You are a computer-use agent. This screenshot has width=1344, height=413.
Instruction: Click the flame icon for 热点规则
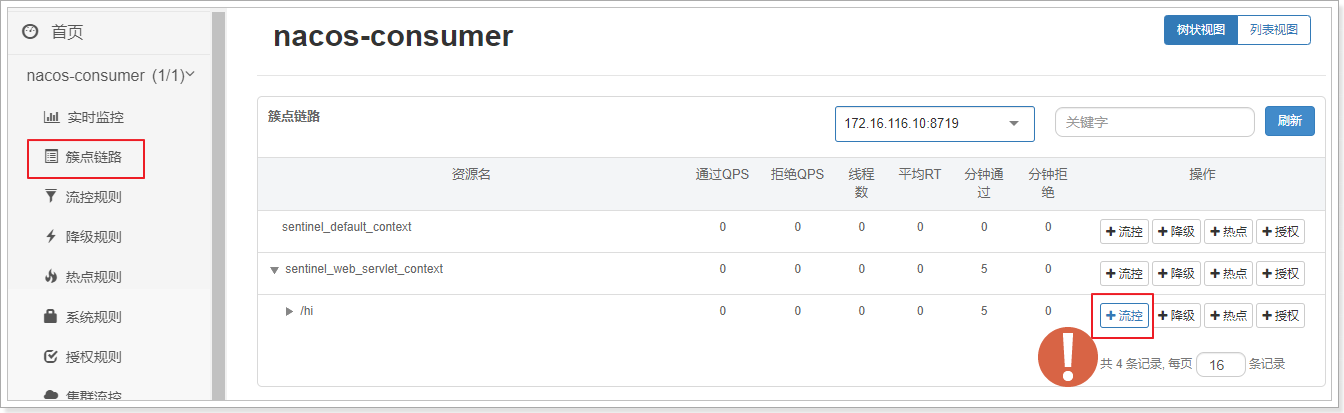pyautogui.click(x=51, y=277)
